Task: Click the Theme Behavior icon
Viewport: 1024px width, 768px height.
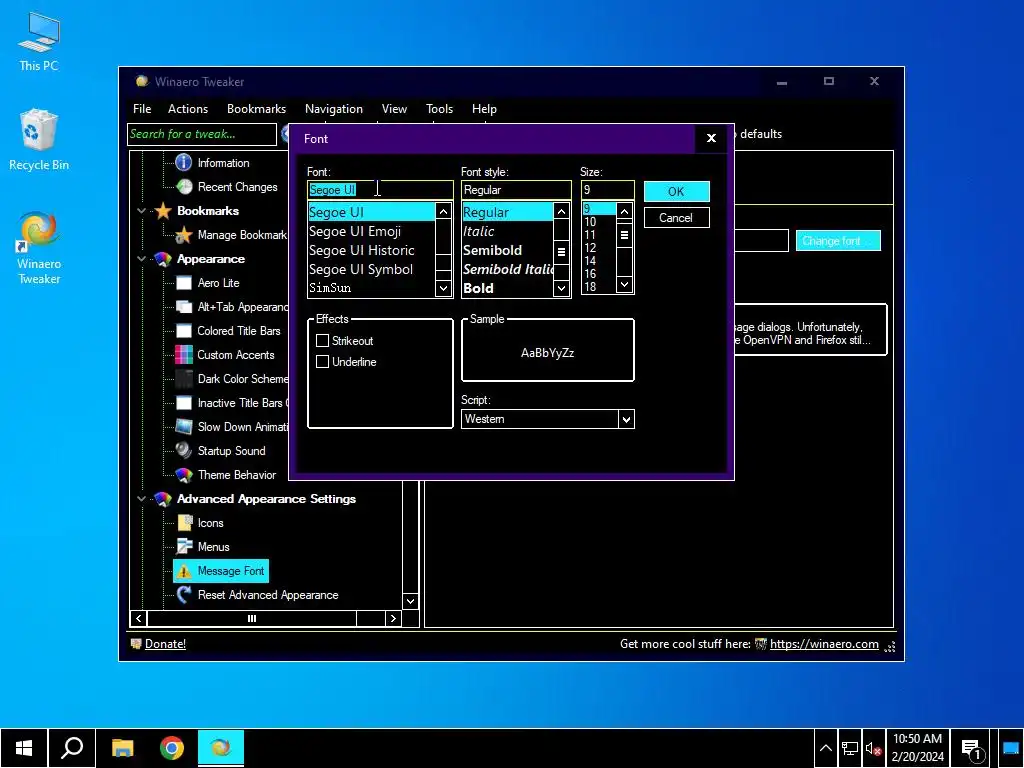Action: pyautogui.click(x=184, y=475)
